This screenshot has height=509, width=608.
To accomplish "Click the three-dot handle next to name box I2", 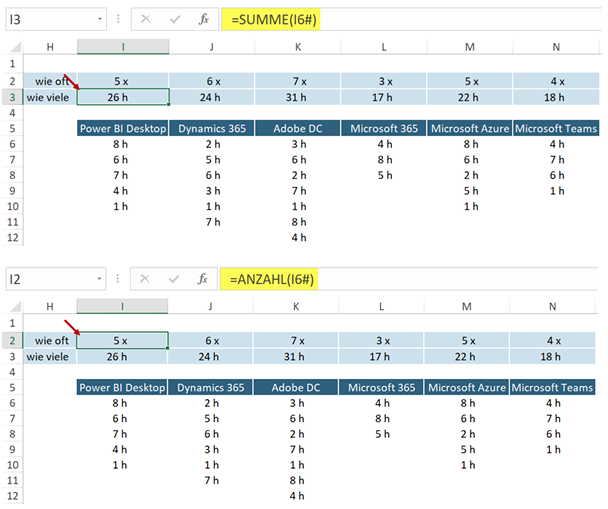I will point(117,279).
